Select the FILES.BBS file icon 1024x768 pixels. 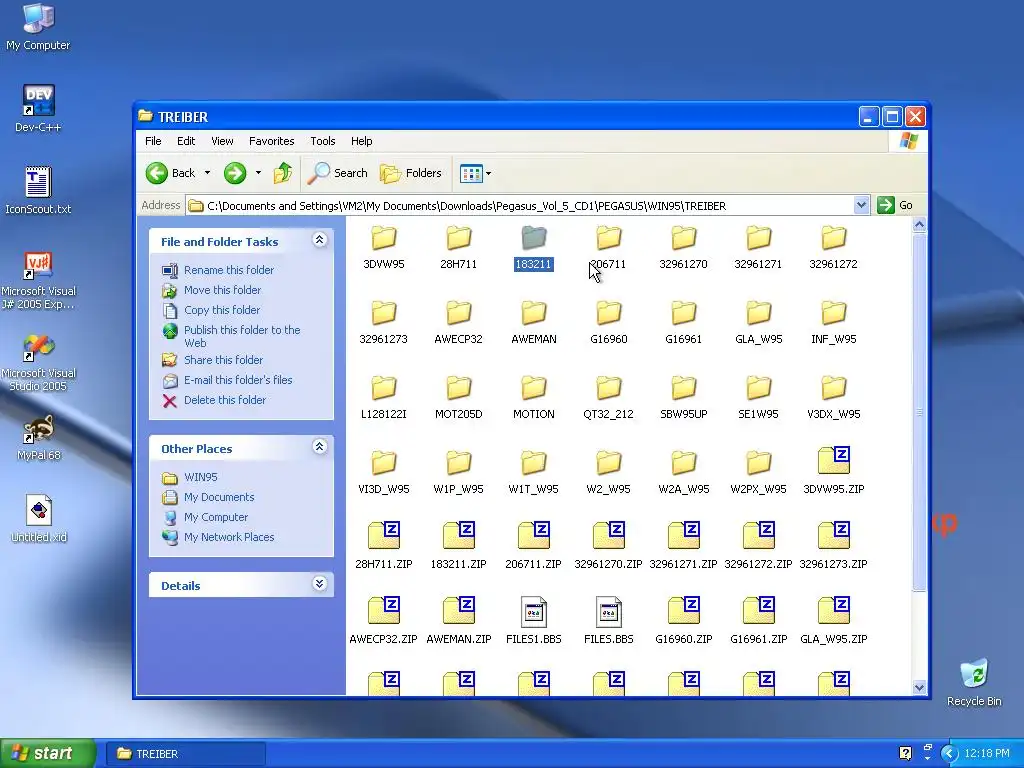click(x=609, y=611)
